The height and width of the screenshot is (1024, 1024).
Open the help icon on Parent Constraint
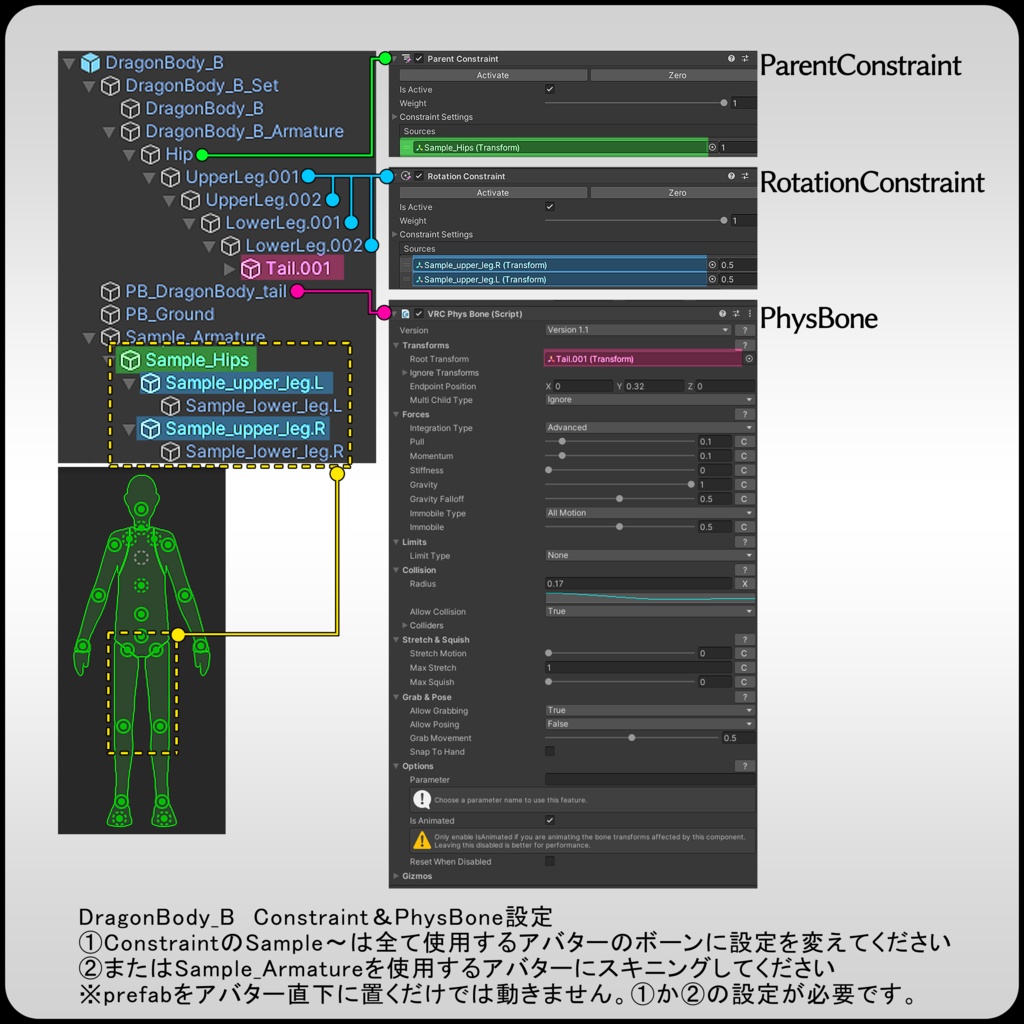click(731, 59)
